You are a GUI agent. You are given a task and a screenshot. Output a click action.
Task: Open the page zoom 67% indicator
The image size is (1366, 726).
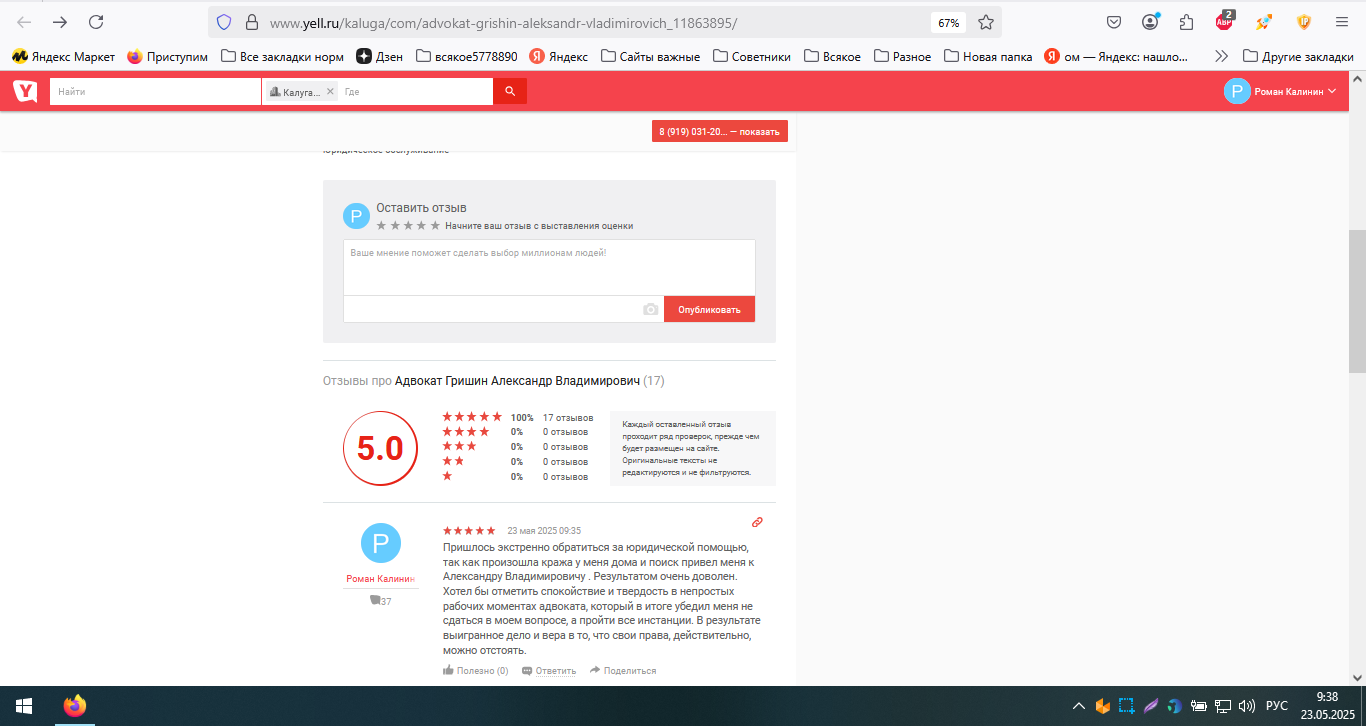[x=947, y=22]
